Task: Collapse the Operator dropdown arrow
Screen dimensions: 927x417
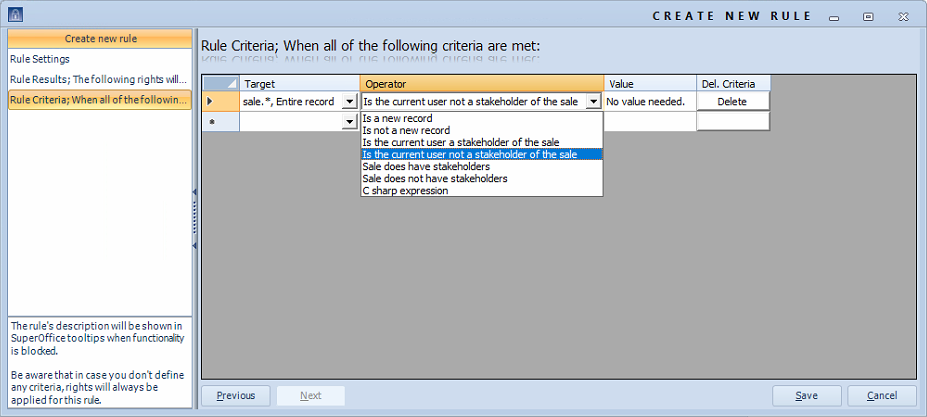Action: (x=593, y=102)
